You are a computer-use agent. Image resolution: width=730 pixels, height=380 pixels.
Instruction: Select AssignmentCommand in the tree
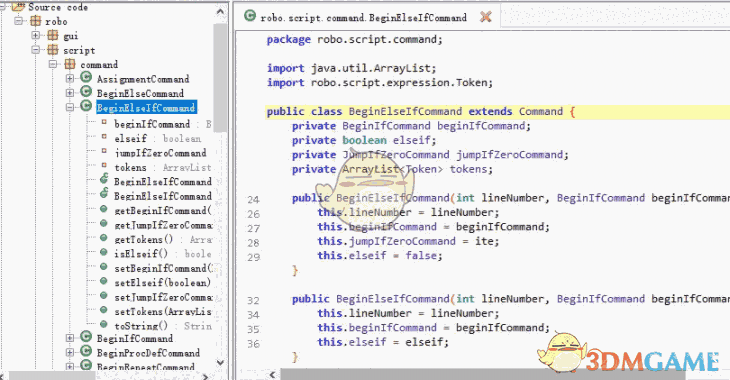pyautogui.click(x=143, y=79)
